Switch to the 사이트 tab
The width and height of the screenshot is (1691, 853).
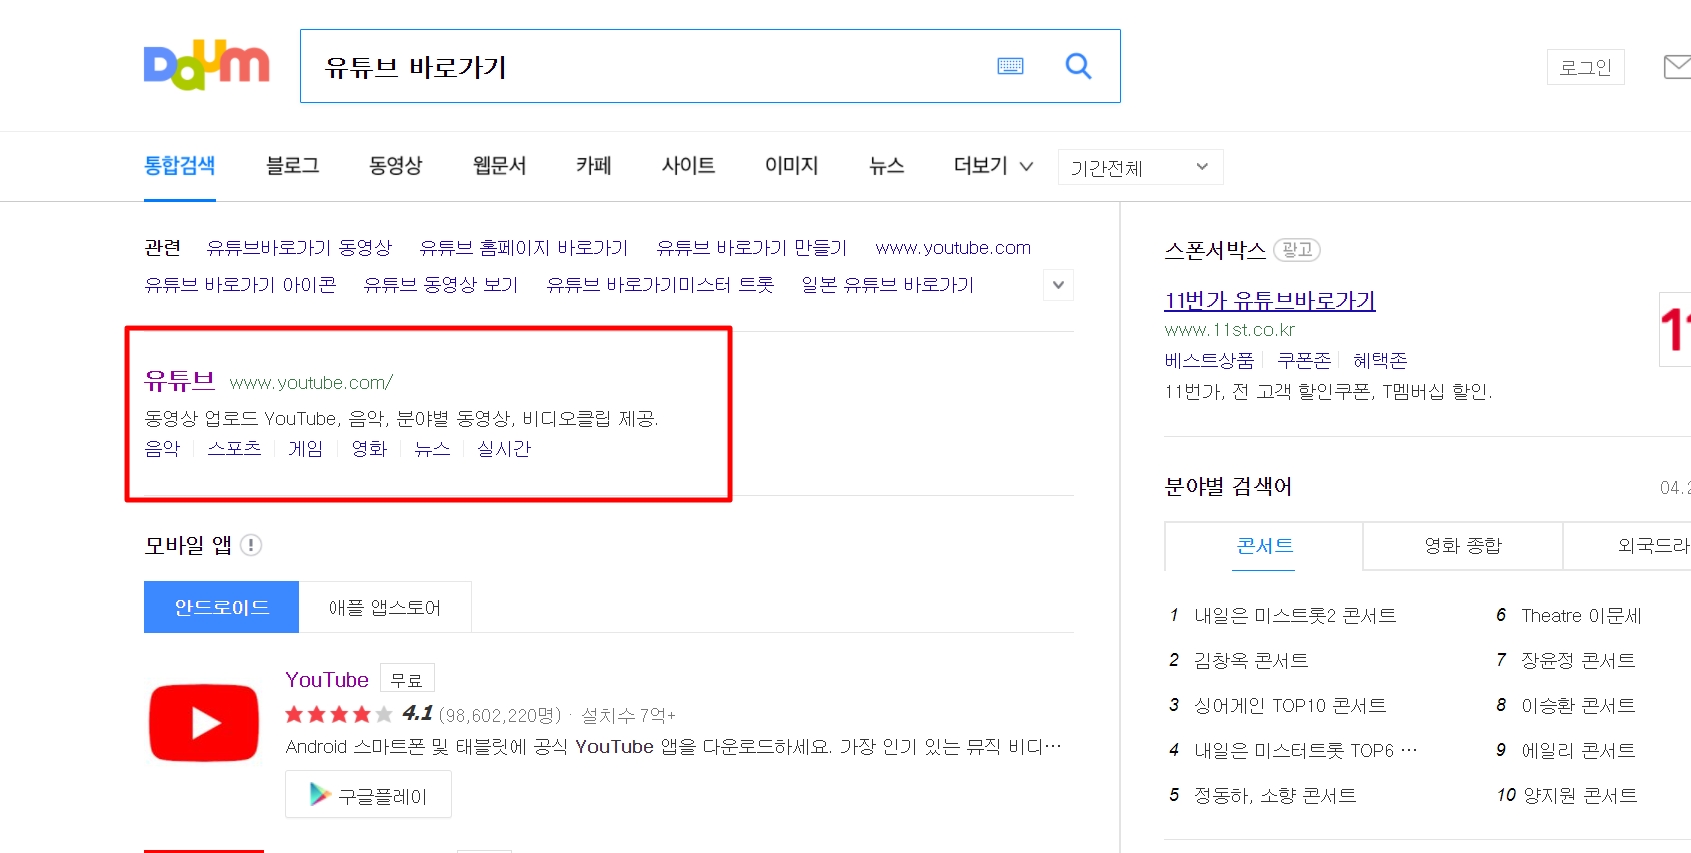688,166
